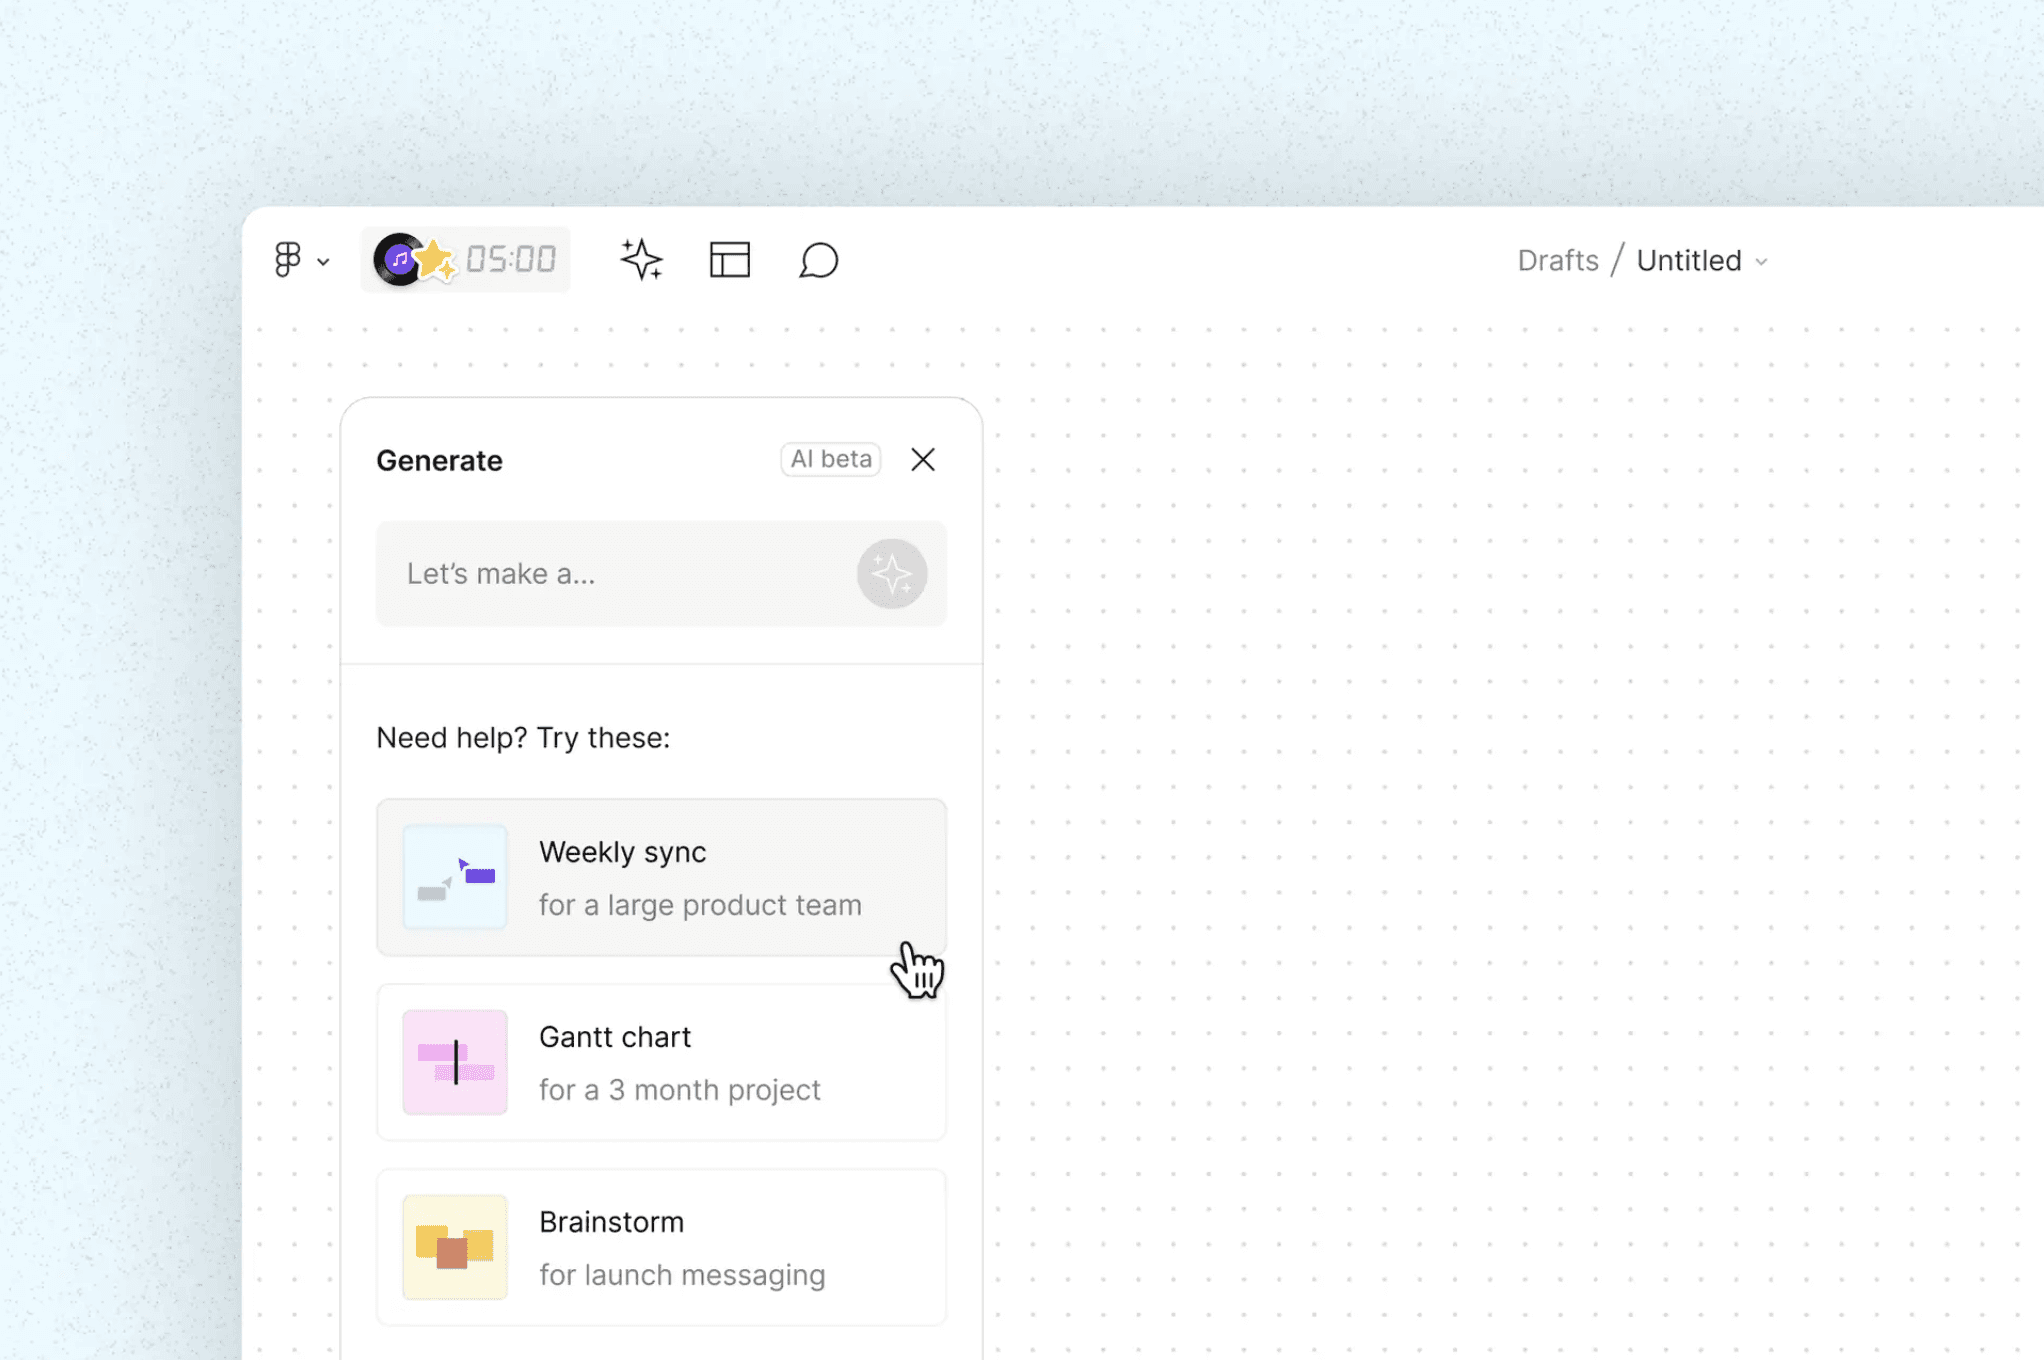Screen dimensions: 2044x1360
Task: Click the yellow star sticker icon
Action: (x=435, y=260)
